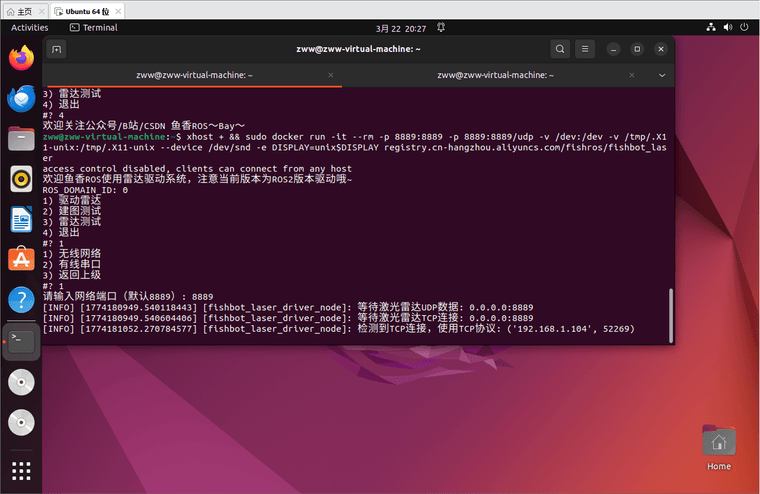The image size is (760, 494).
Task: Open new terminal tab button
Action: tap(57, 49)
